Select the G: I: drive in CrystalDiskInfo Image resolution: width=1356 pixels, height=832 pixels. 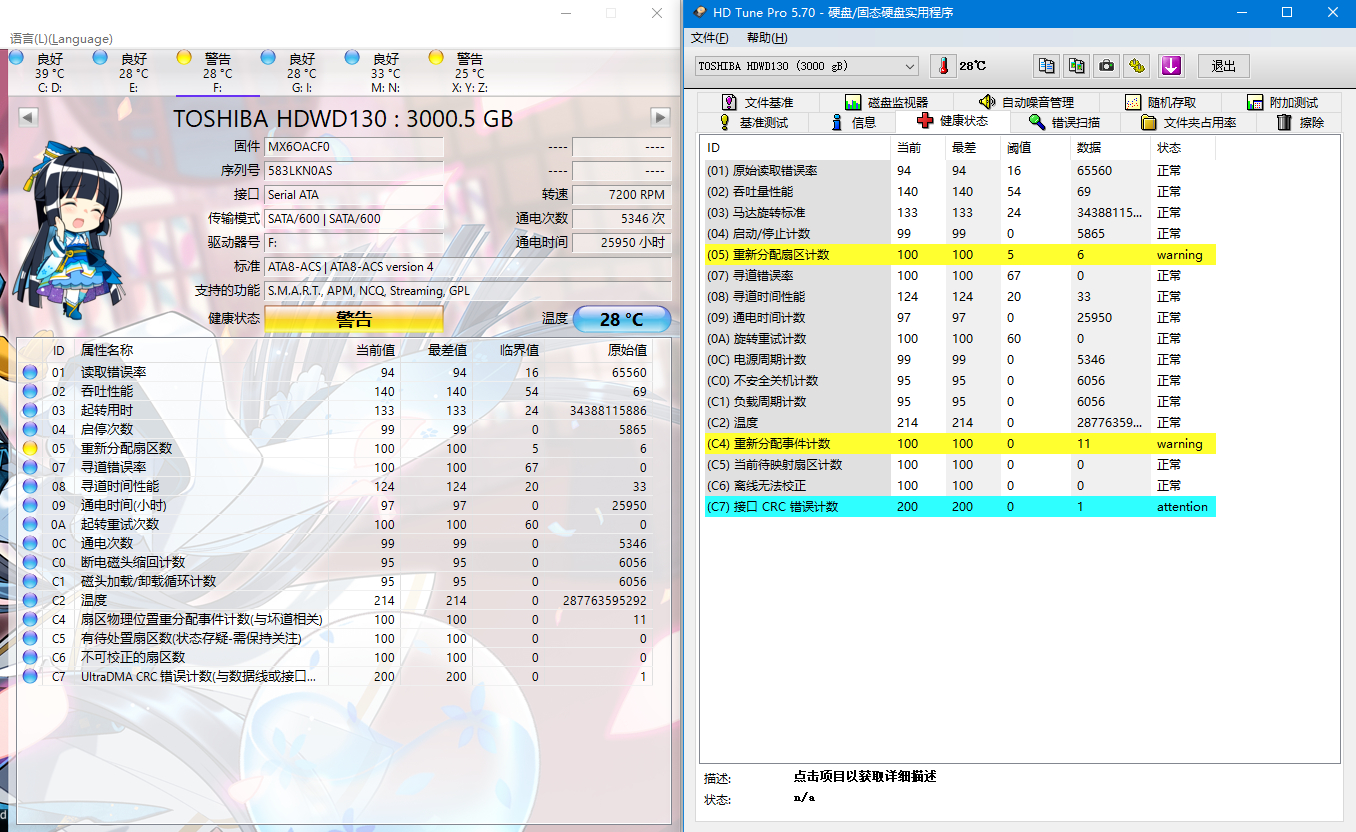click(301, 73)
